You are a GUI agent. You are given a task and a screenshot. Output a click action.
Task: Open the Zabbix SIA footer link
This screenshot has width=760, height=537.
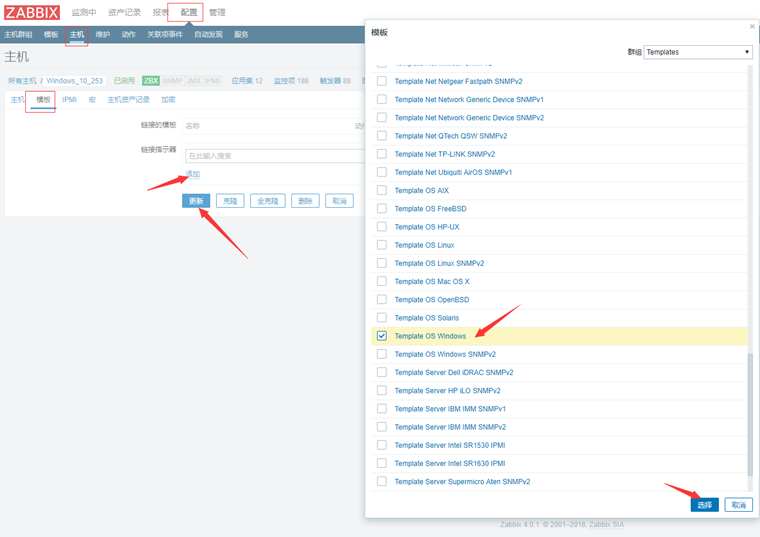tap(606, 524)
